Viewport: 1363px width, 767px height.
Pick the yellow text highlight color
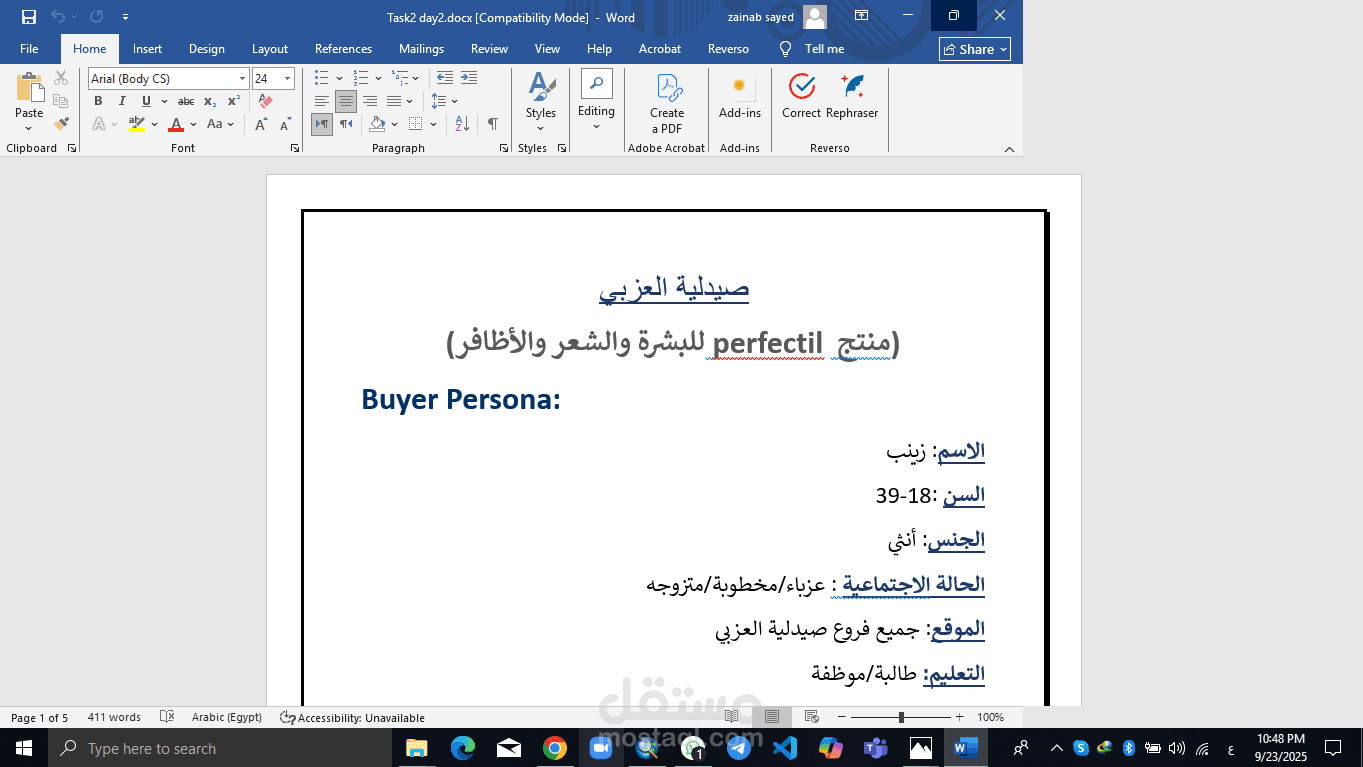pyautogui.click(x=138, y=125)
